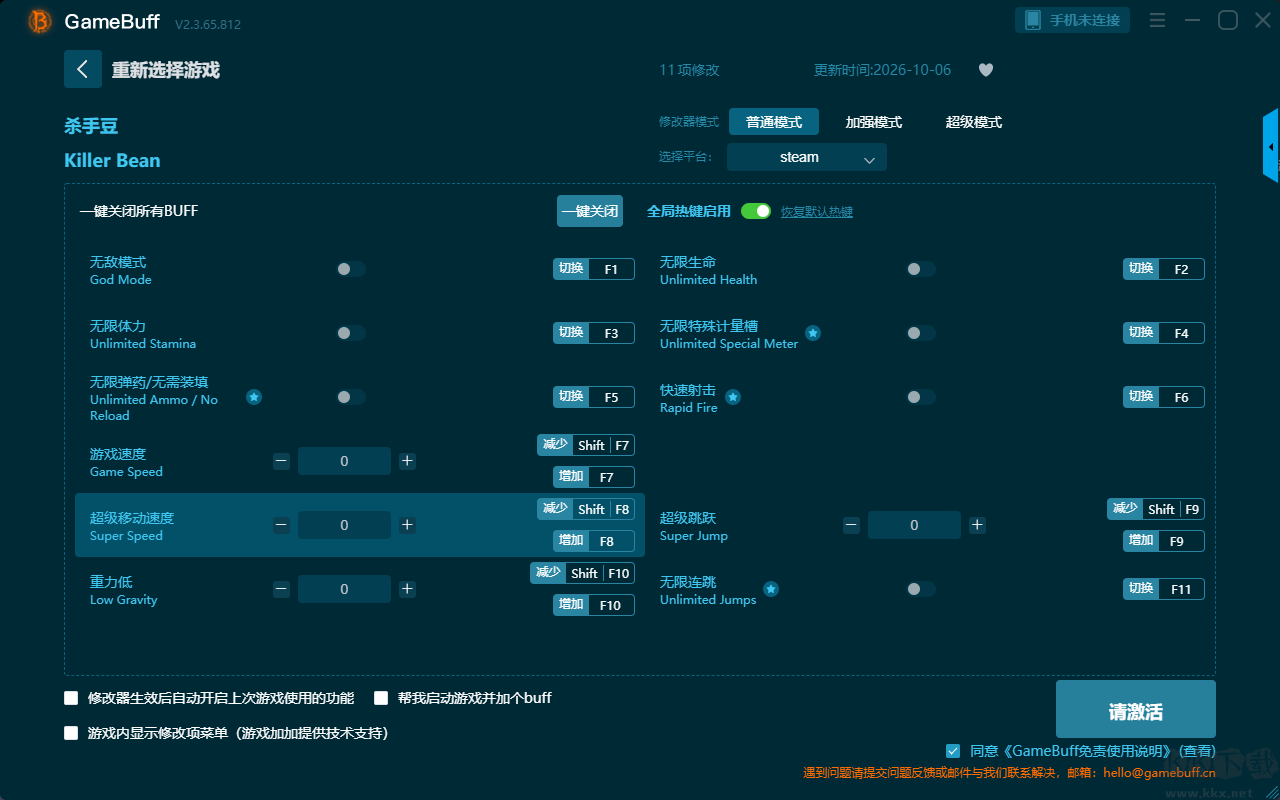Check 修改器生效后自动开启上次游戏使用的功能 checkbox
The height and width of the screenshot is (800, 1280).
point(71,698)
